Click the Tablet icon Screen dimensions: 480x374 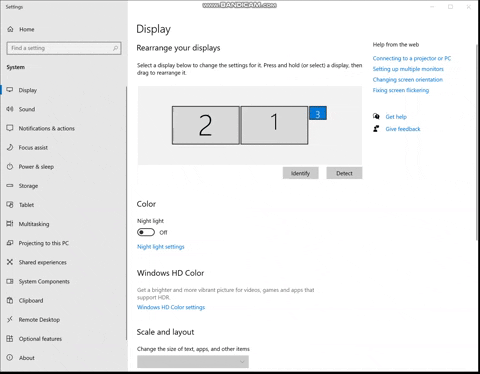click(x=10, y=205)
